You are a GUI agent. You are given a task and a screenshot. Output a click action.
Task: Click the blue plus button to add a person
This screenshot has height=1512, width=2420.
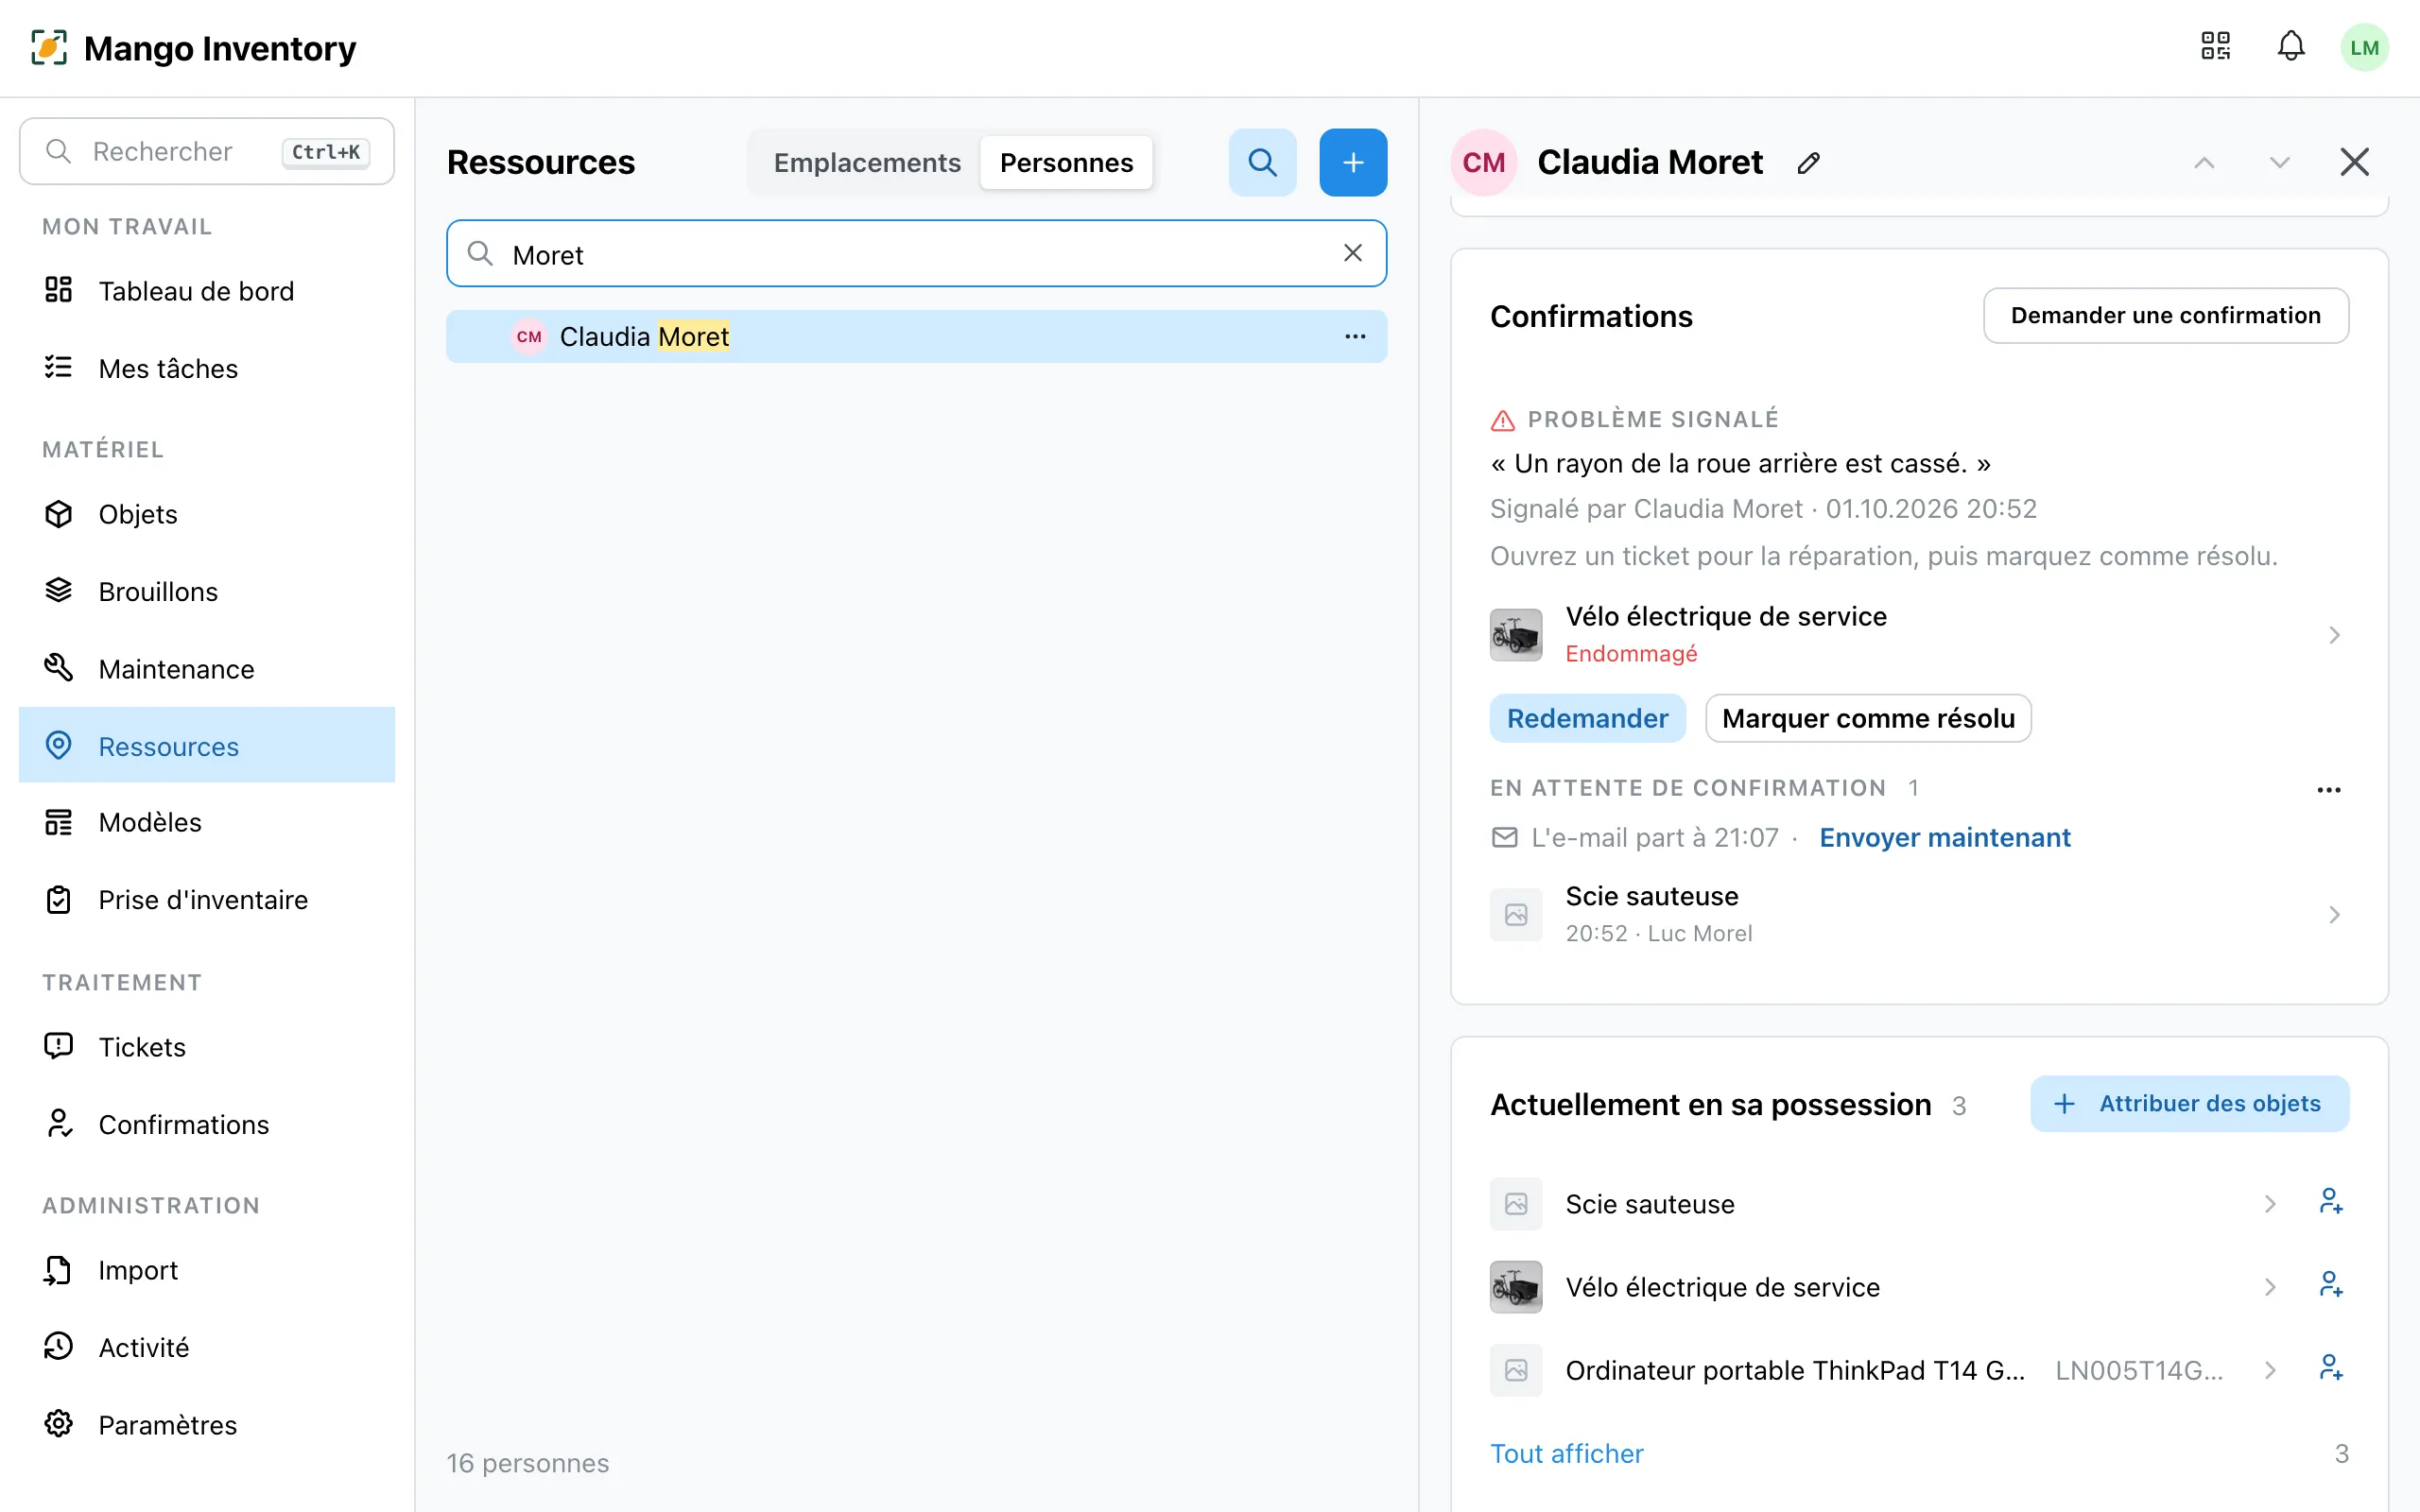pos(1353,162)
